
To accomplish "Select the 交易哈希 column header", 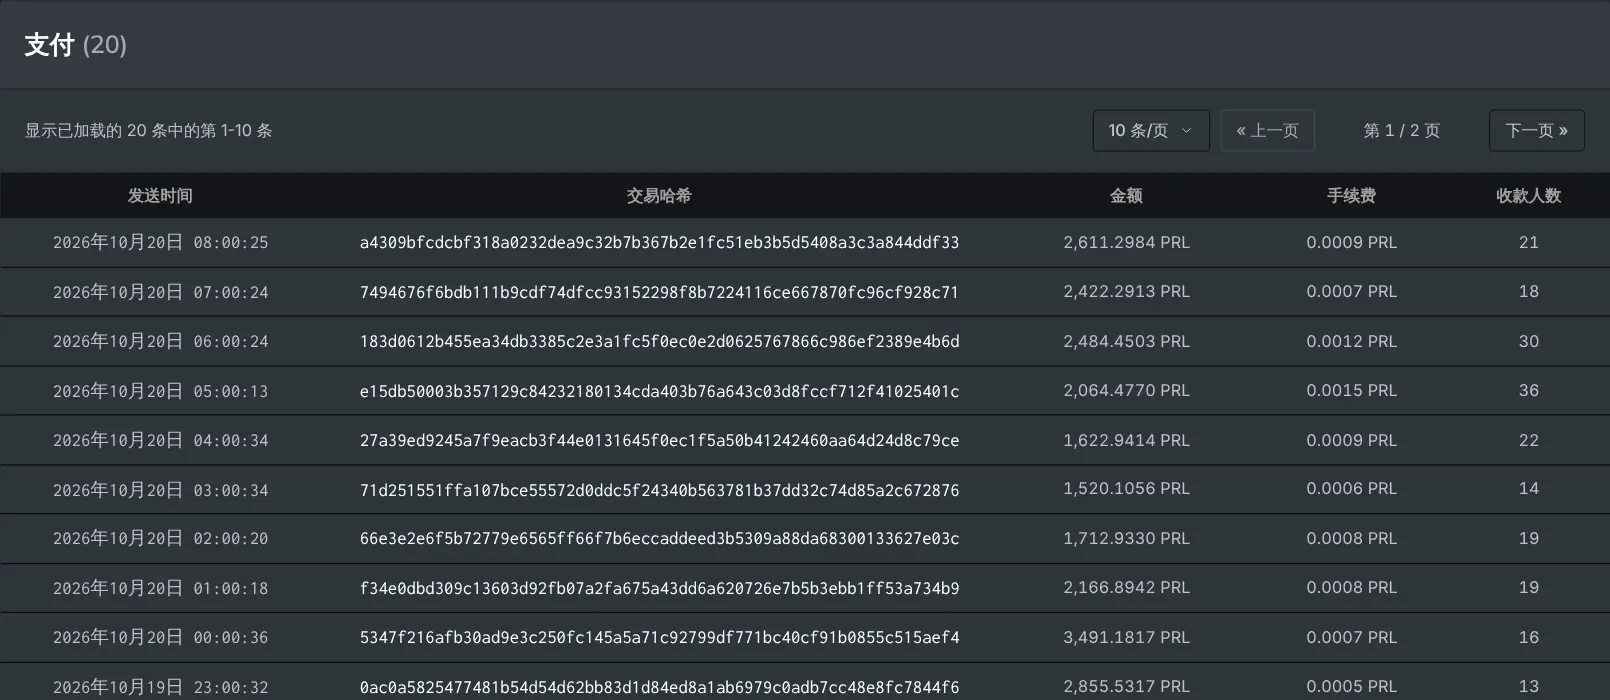I will click(659, 196).
